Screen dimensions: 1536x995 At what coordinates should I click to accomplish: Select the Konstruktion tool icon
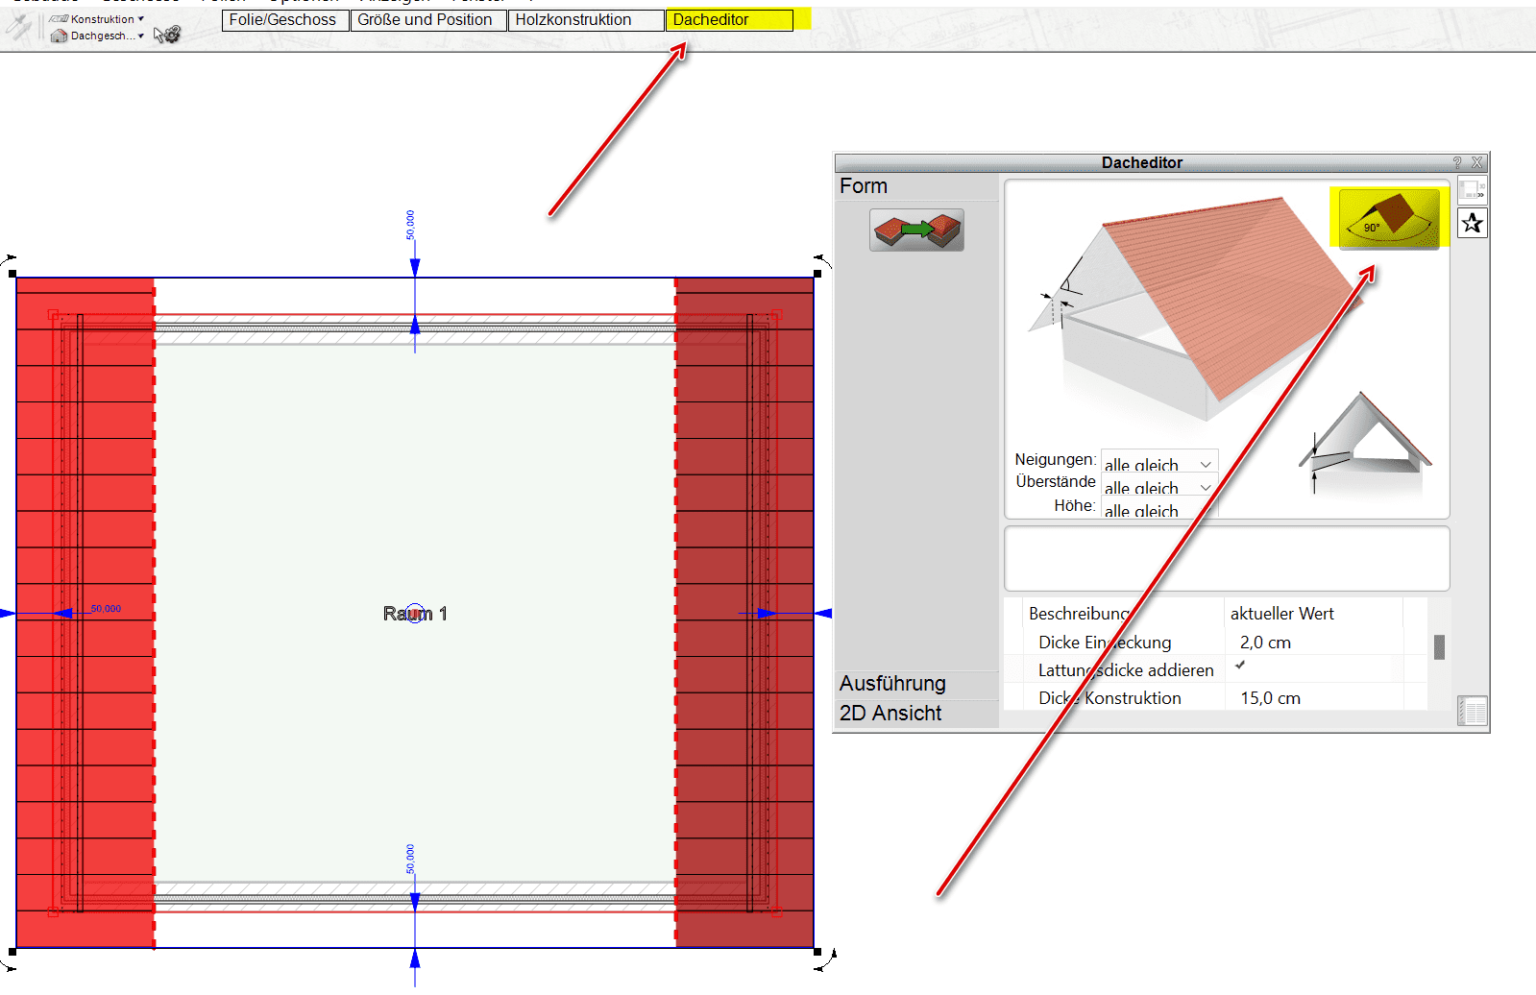(57, 17)
